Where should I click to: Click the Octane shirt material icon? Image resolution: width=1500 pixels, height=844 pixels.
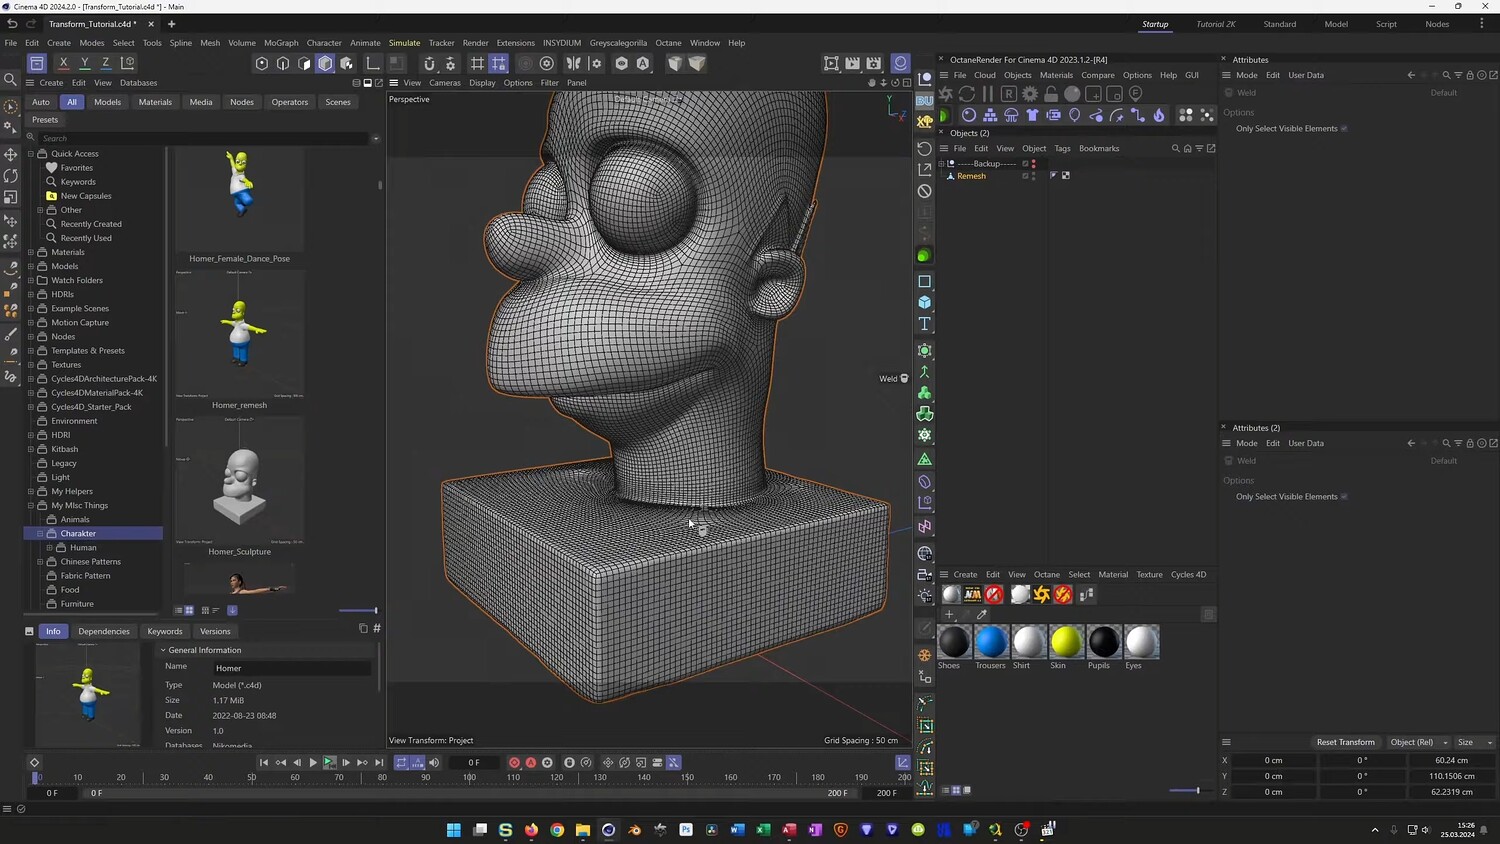(x=1032, y=115)
